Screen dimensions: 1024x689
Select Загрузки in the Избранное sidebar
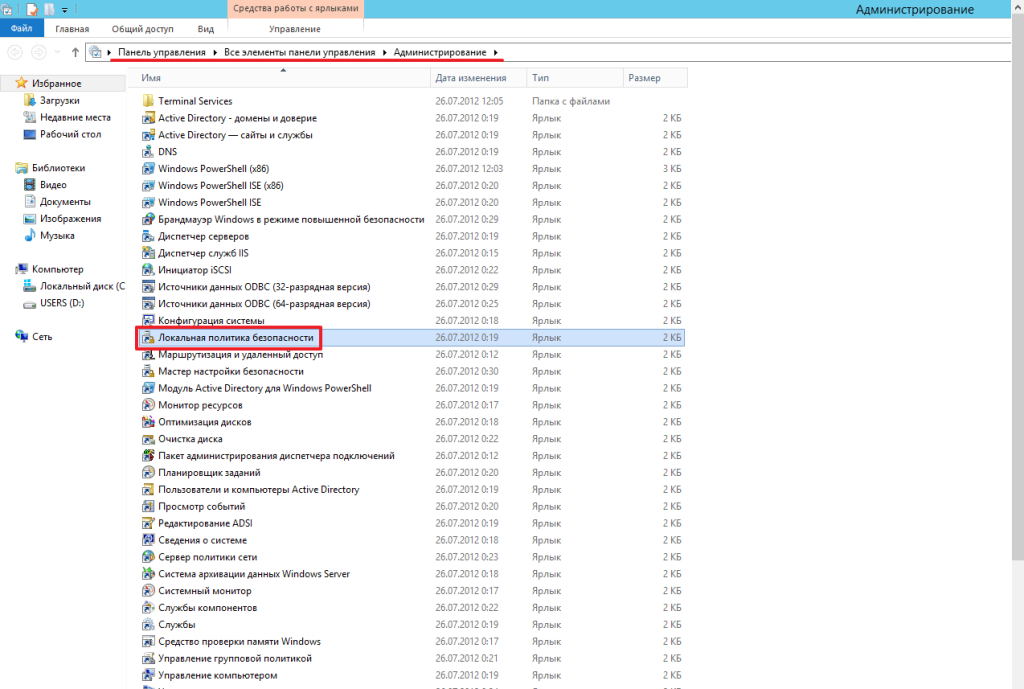59,101
